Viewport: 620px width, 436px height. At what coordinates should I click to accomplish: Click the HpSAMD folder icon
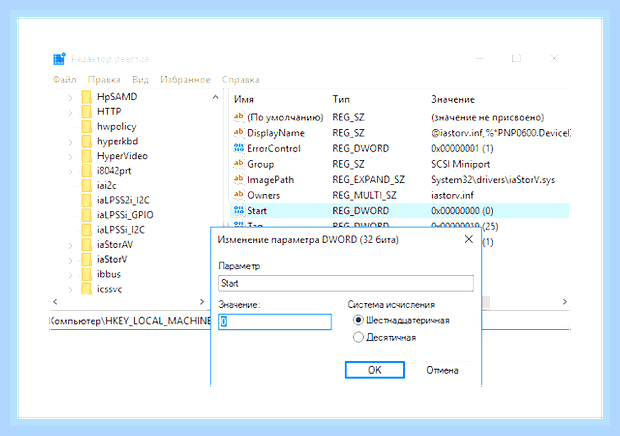click(x=87, y=97)
